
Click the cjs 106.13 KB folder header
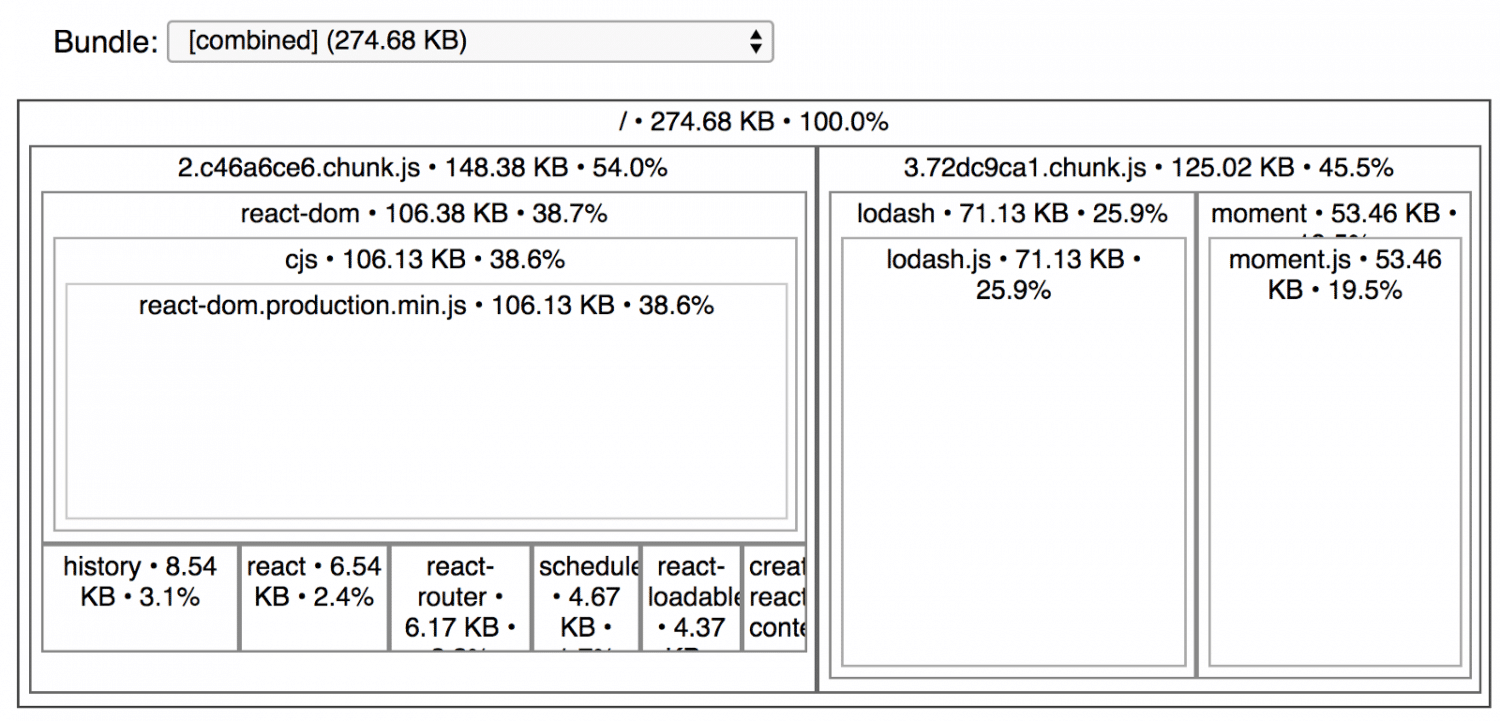coord(424,260)
